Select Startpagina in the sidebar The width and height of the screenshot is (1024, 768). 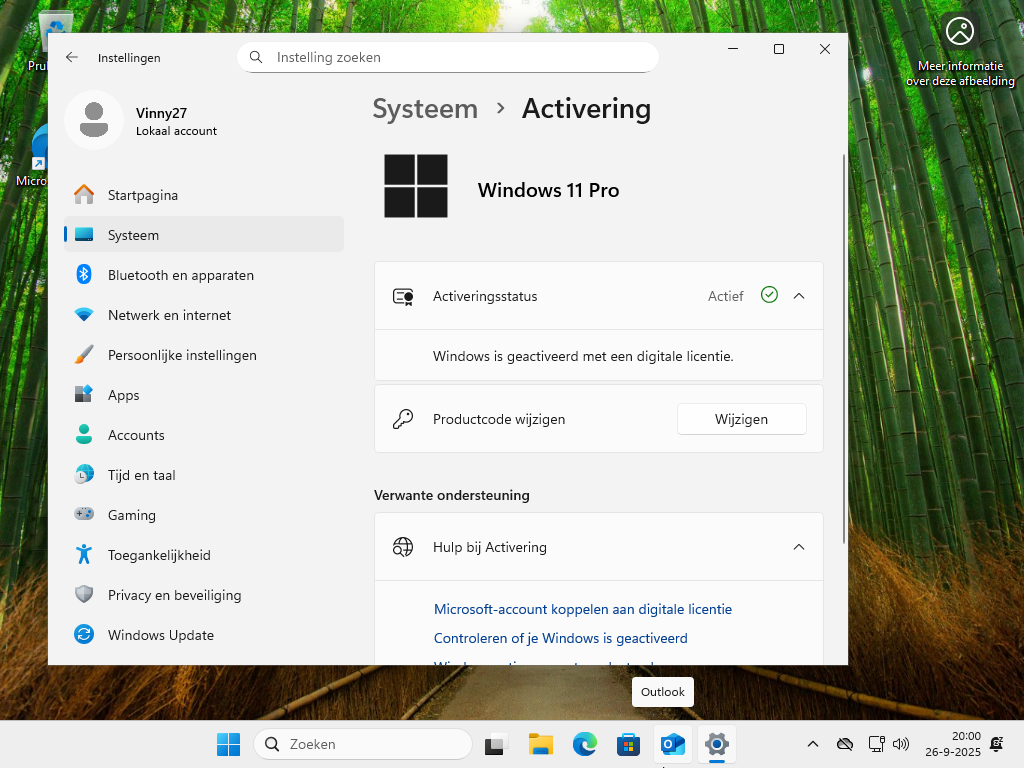[204, 195]
